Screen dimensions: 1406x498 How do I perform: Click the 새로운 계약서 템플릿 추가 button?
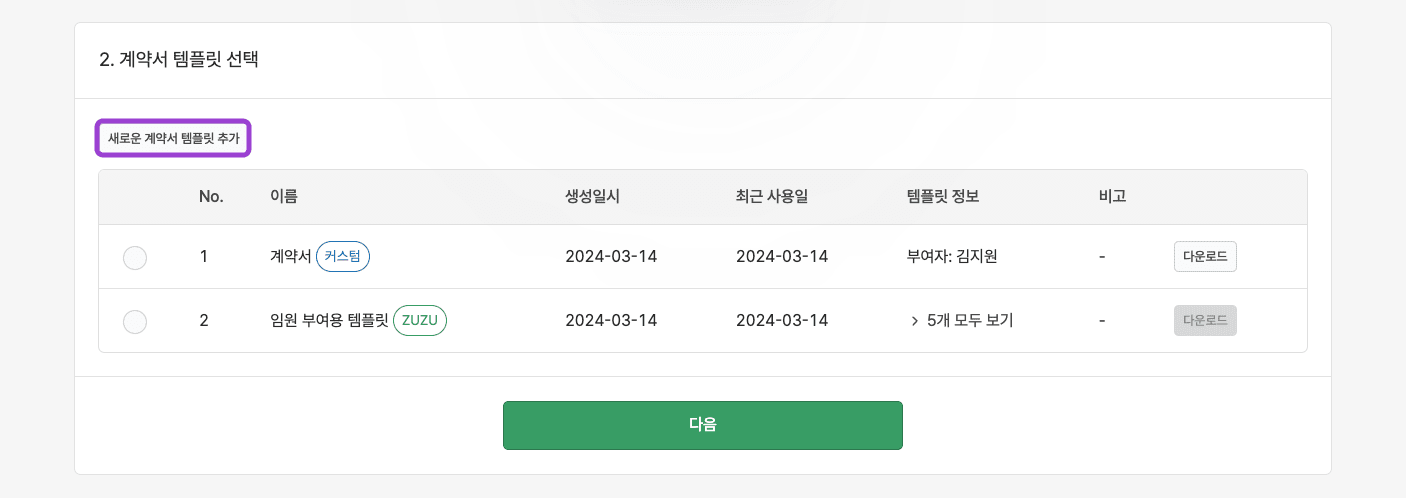pos(173,139)
